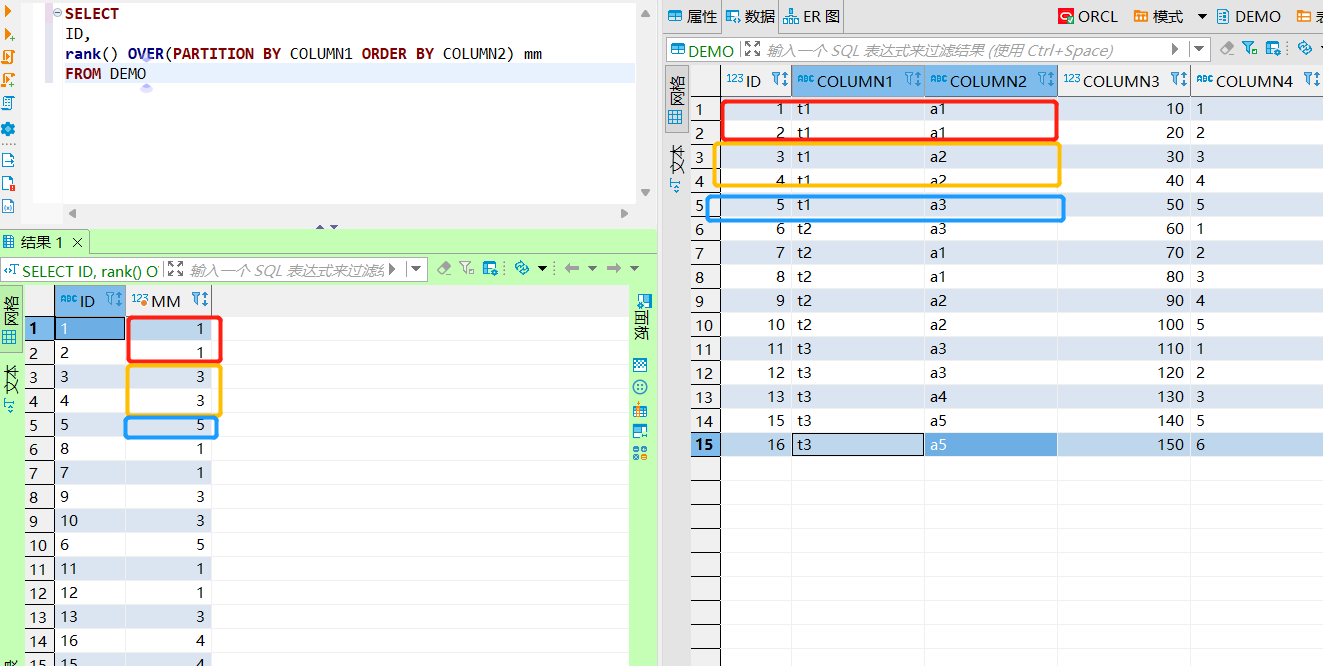1323x666 pixels.
Task: Maximize the results panel view
Action: (x=175, y=268)
